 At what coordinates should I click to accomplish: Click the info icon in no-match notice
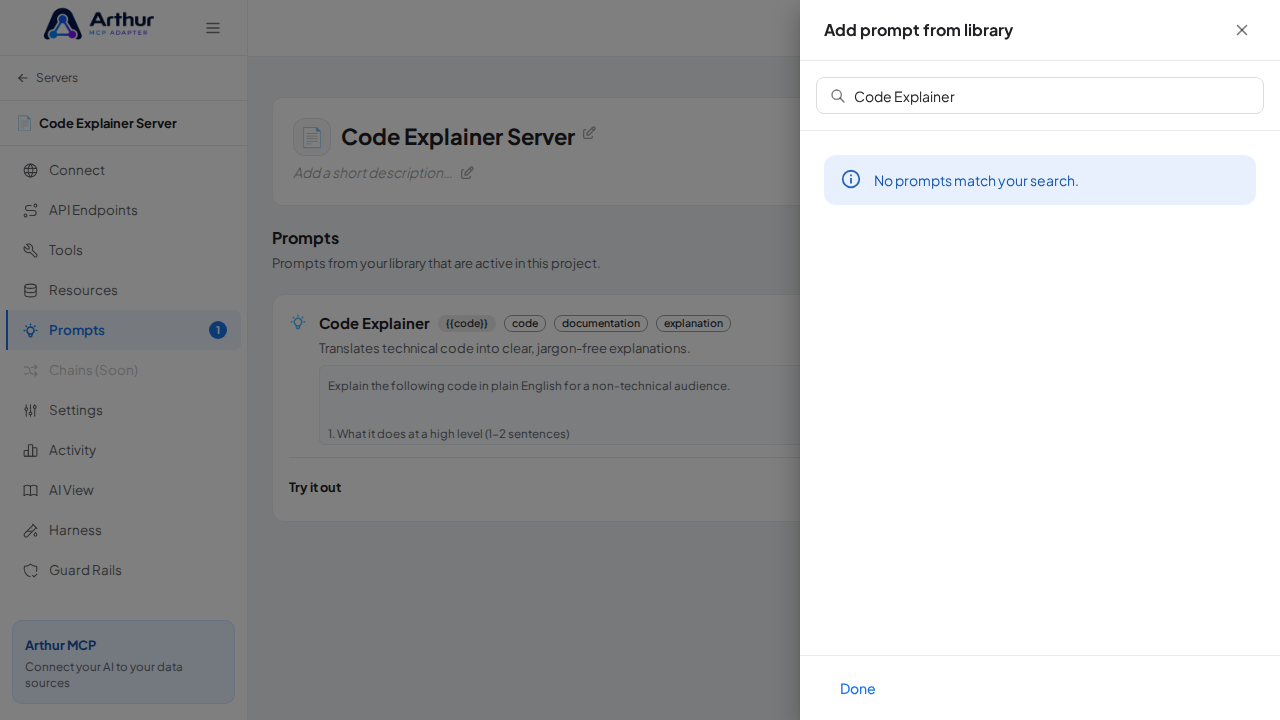[851, 179]
